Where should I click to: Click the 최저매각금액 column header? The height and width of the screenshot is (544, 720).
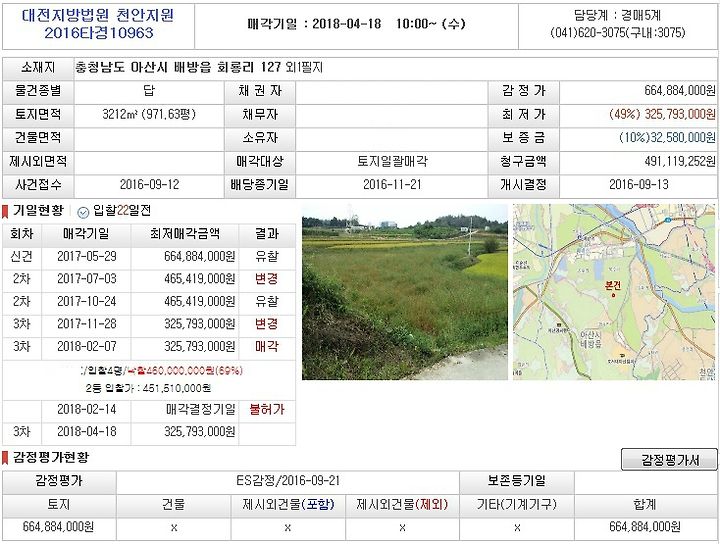pos(185,234)
